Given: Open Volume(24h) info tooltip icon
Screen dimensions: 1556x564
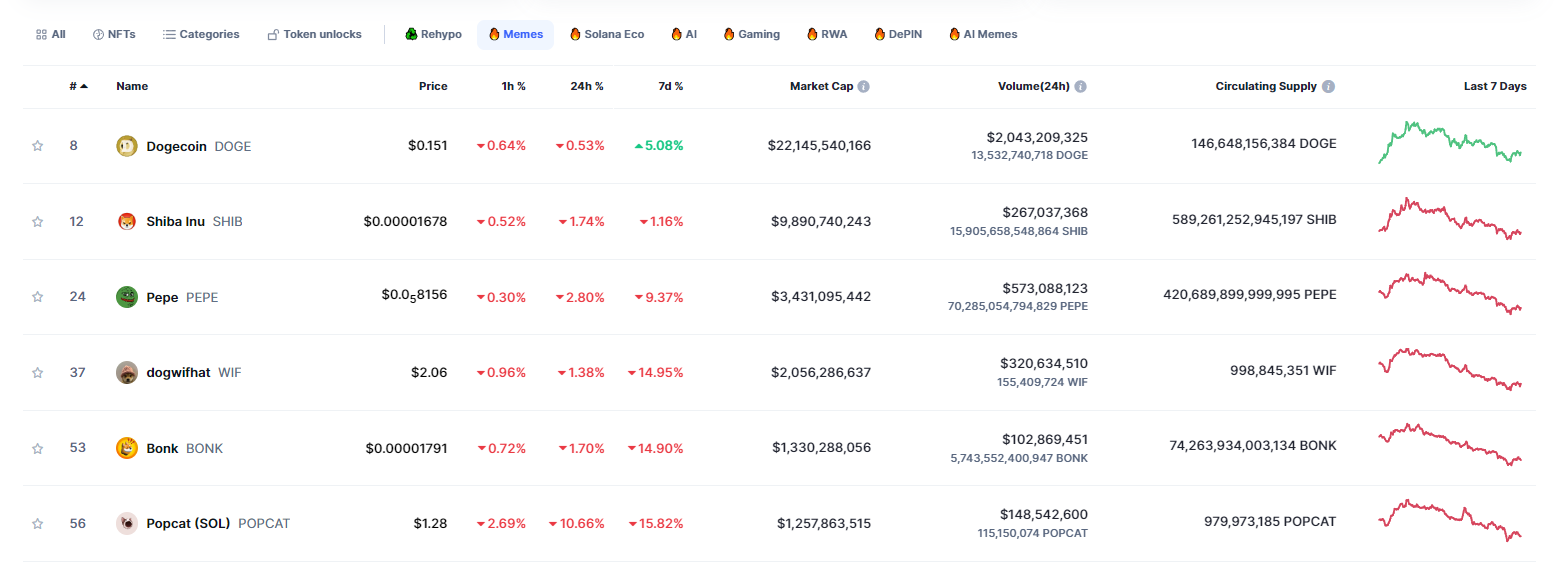Looking at the screenshot, I should point(1081,87).
